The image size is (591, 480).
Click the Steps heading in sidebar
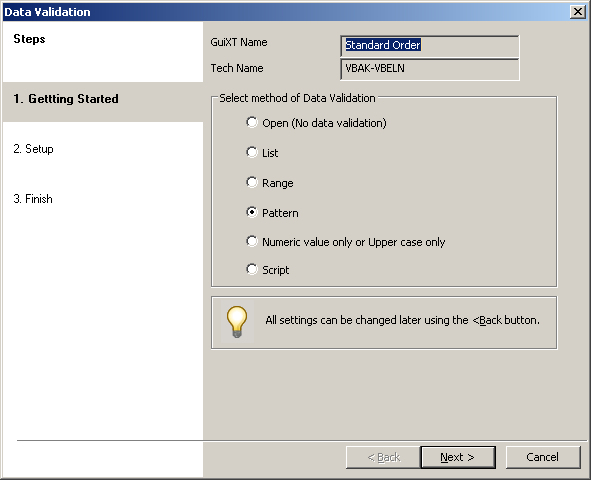29,39
